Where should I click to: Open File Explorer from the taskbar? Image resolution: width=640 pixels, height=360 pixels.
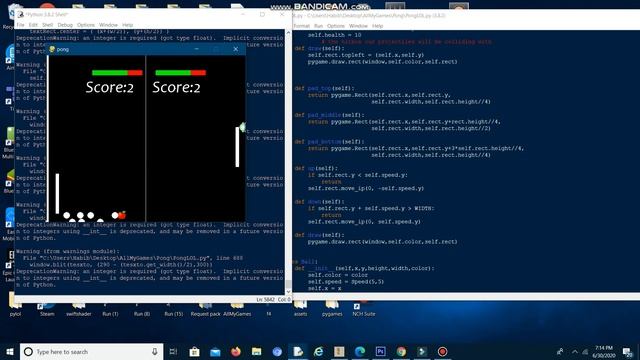click(256, 351)
